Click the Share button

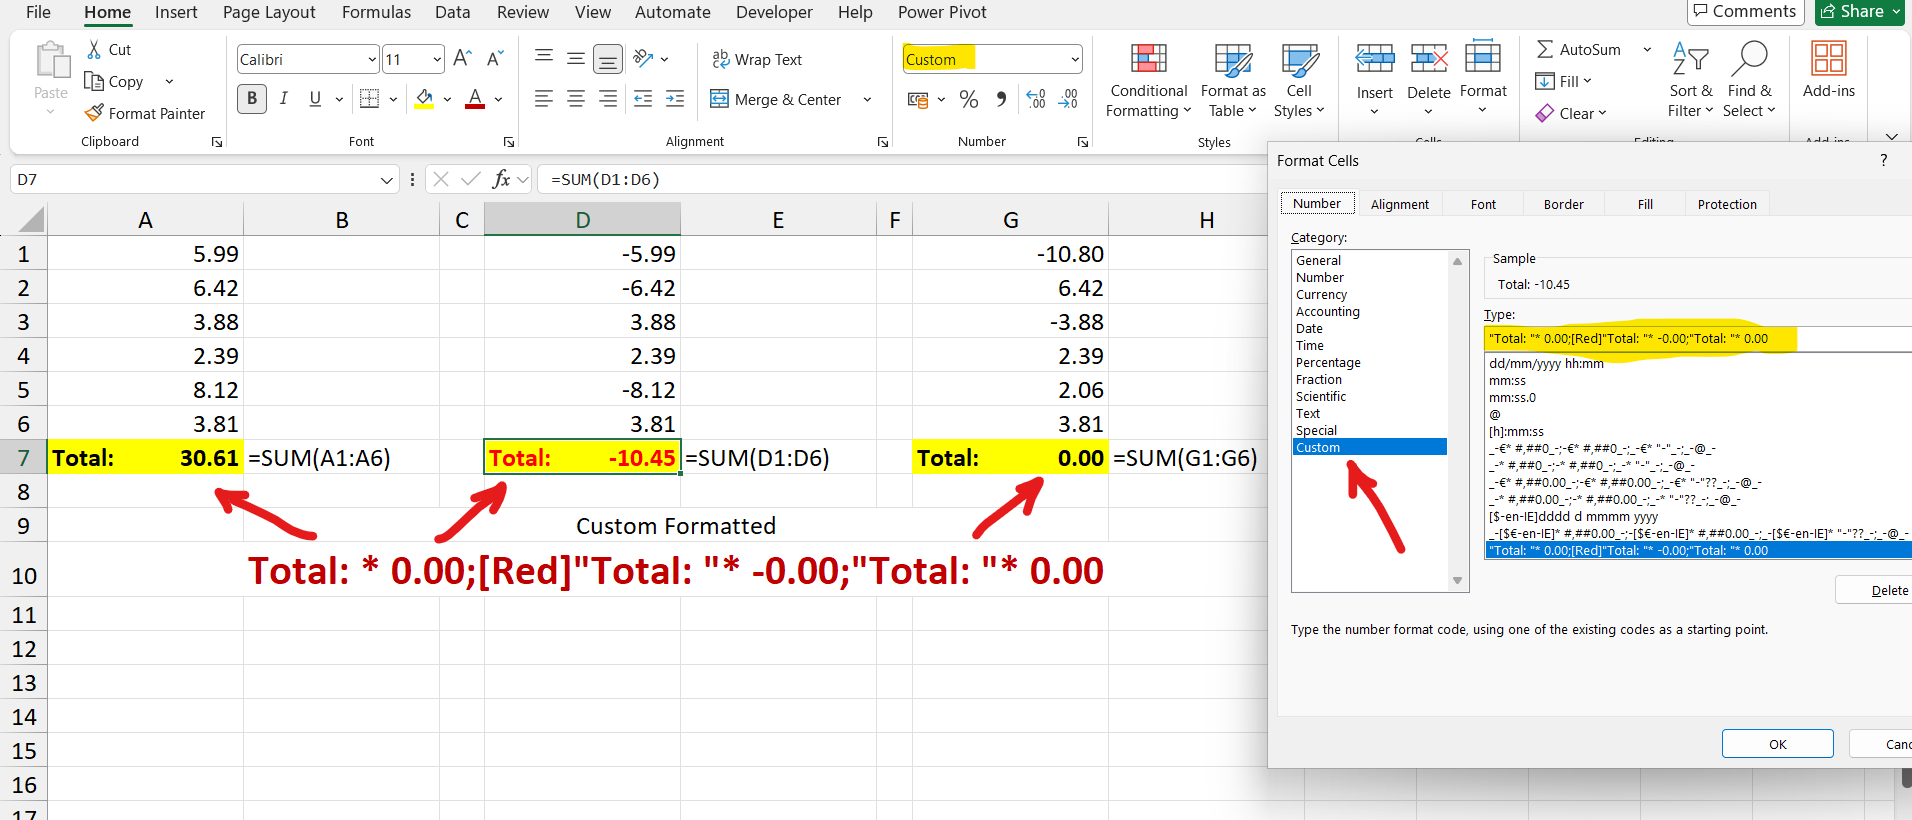(x=1860, y=11)
